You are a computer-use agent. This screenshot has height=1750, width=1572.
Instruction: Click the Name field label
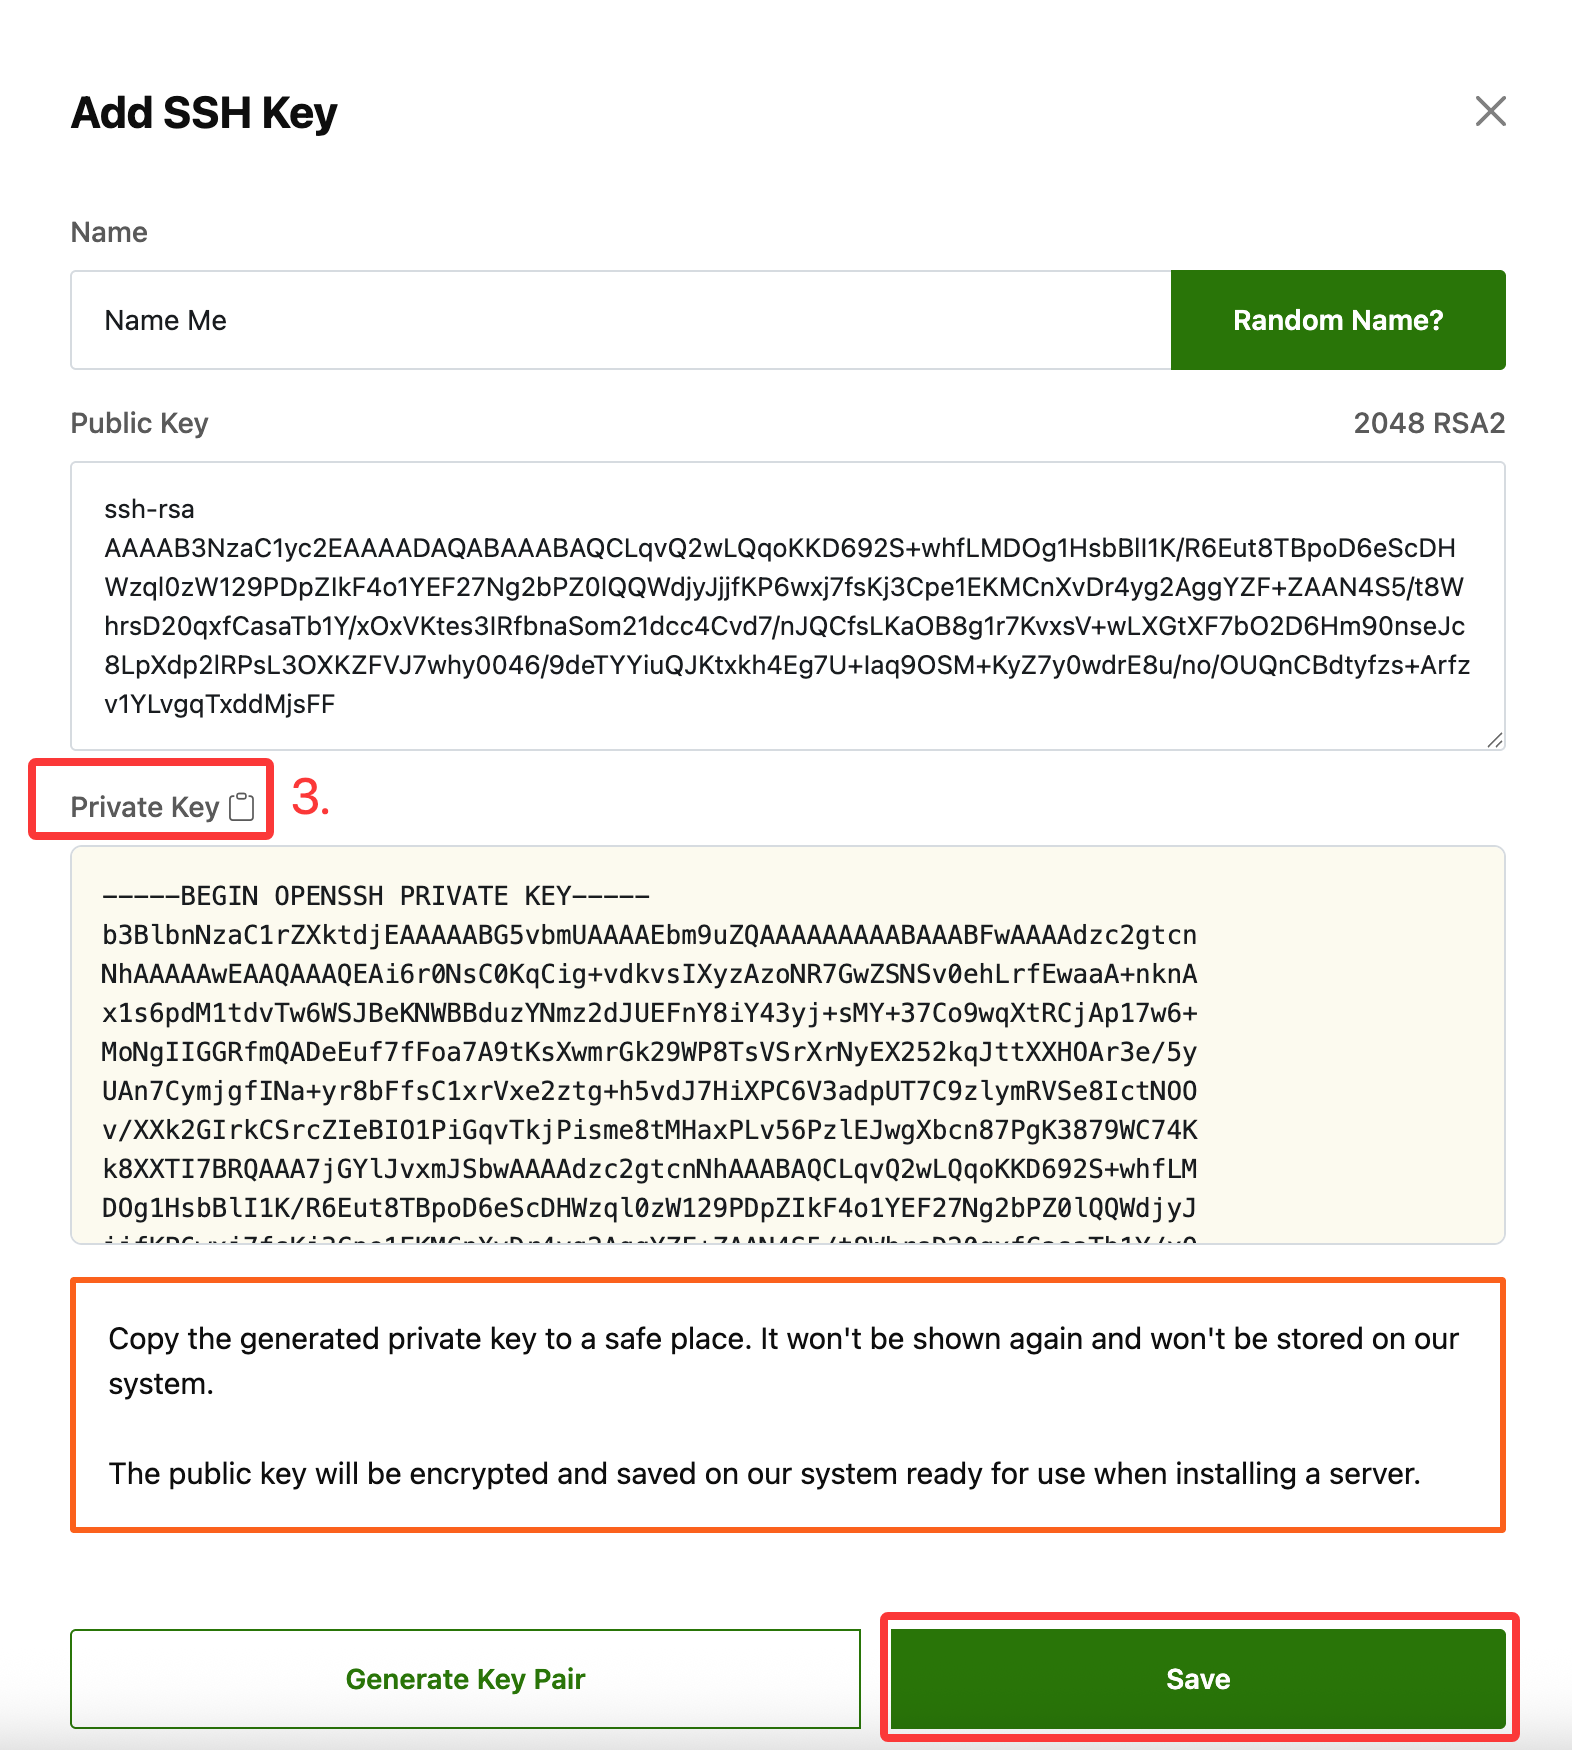109,232
